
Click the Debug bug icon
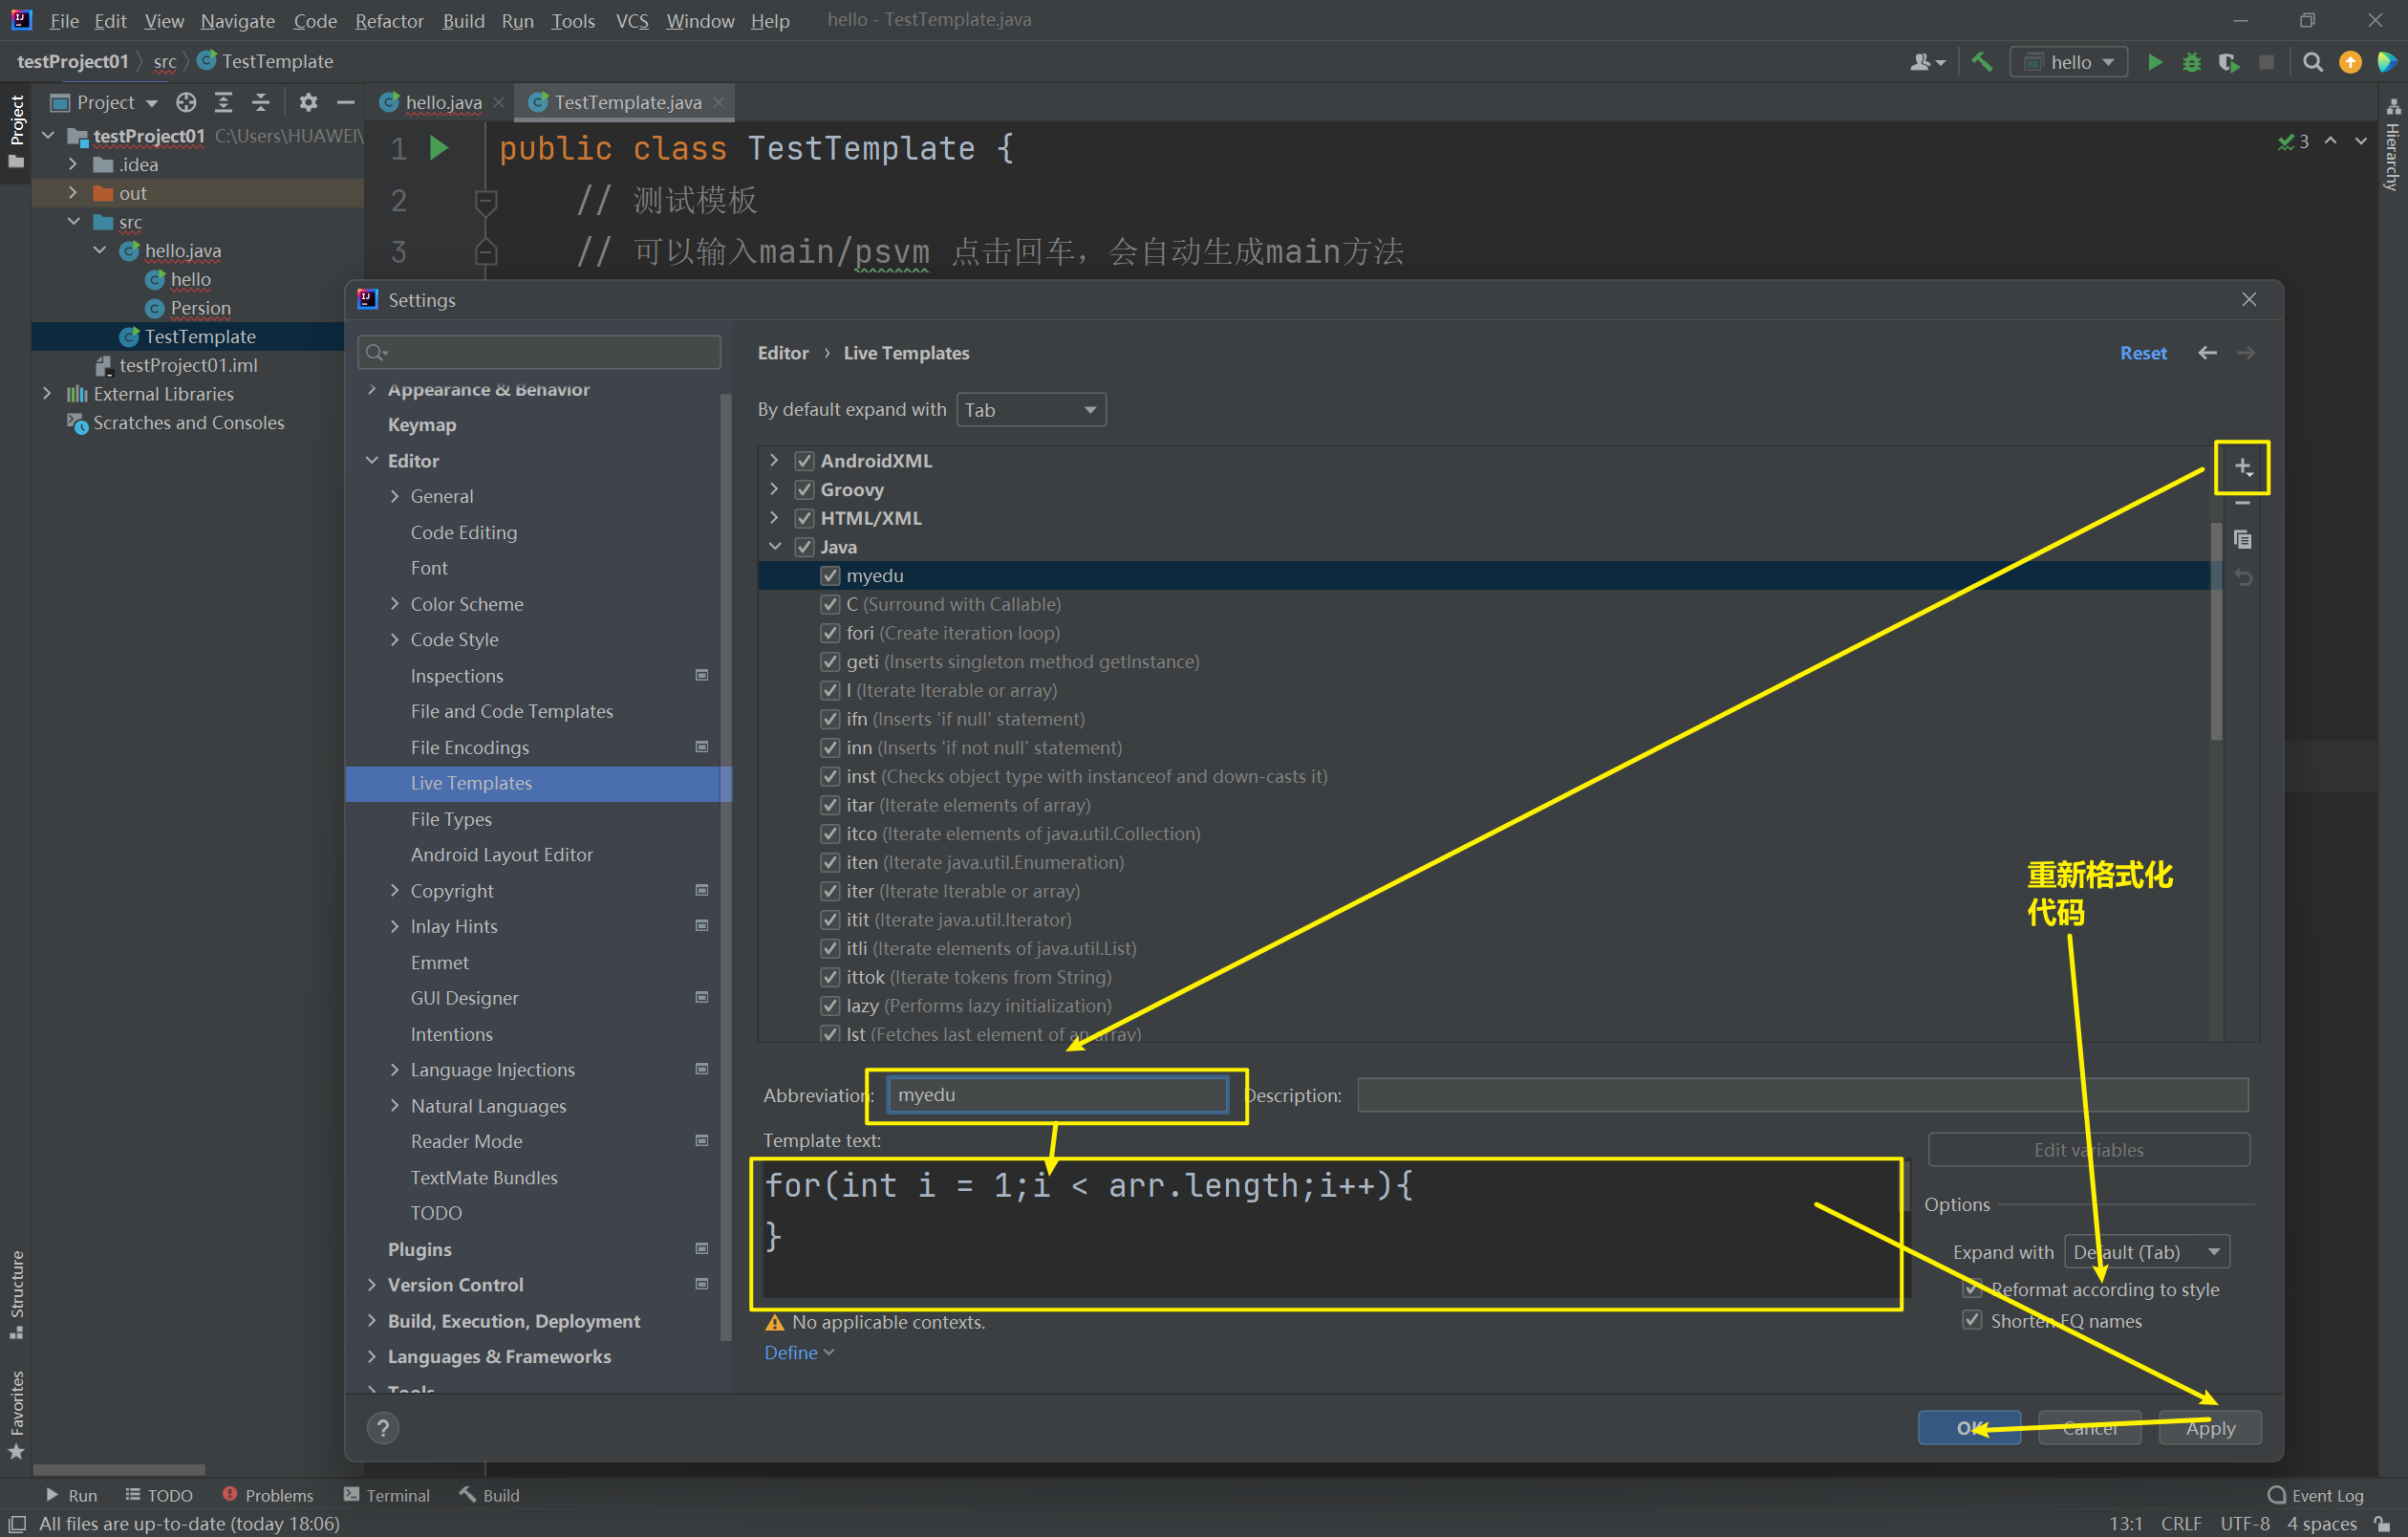tap(2191, 62)
